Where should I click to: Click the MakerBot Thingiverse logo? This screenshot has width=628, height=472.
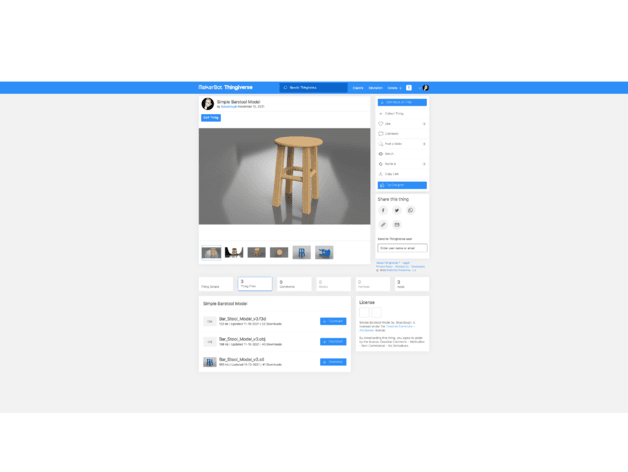point(225,87)
